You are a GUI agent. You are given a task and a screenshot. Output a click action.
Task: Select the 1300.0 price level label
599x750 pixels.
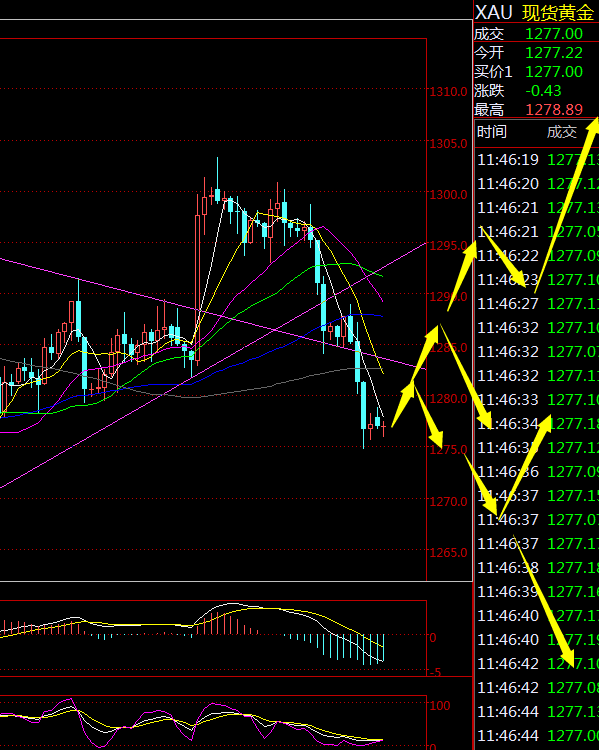(448, 195)
